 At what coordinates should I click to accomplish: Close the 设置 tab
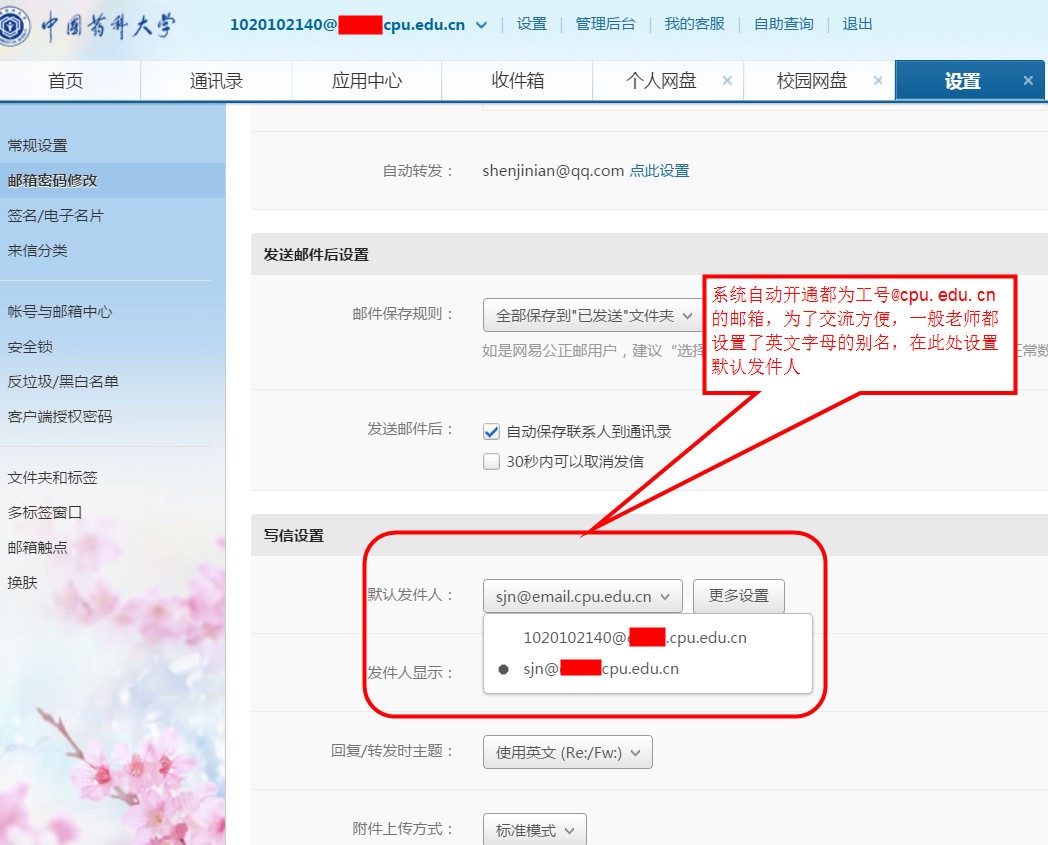(x=1028, y=81)
